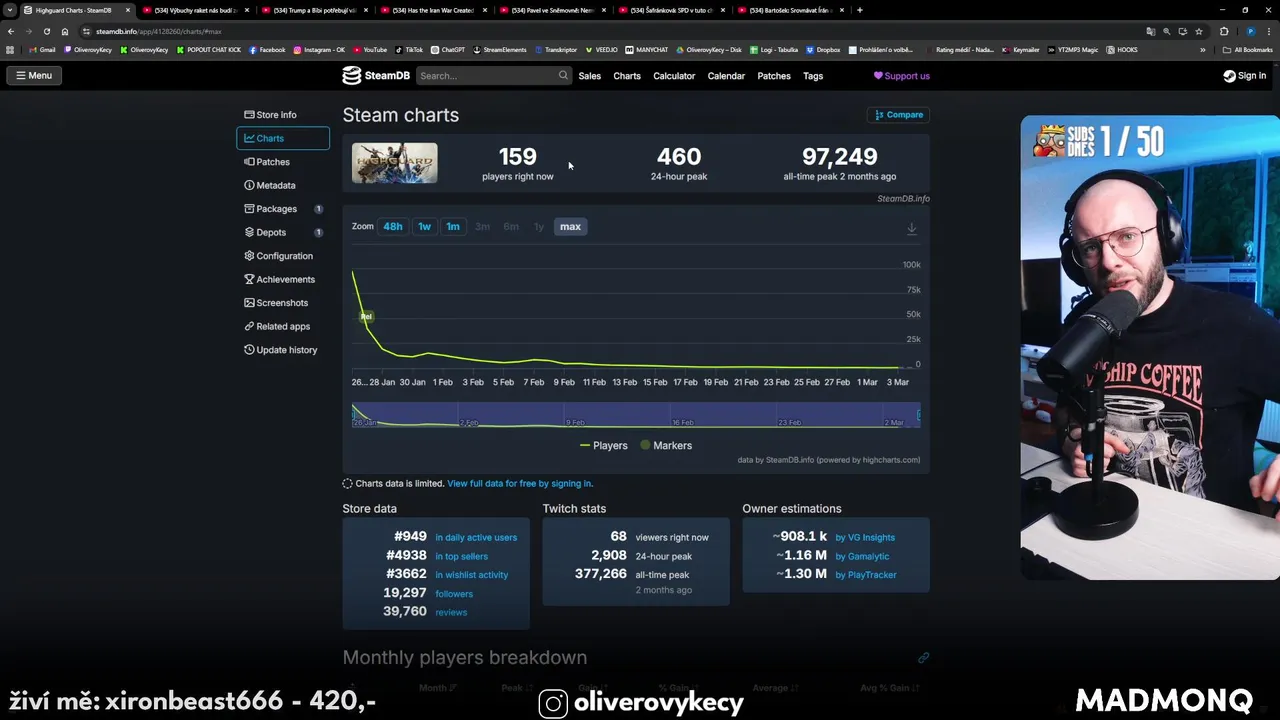
Task: Select Screenshots in sidebar
Action: coord(283,303)
